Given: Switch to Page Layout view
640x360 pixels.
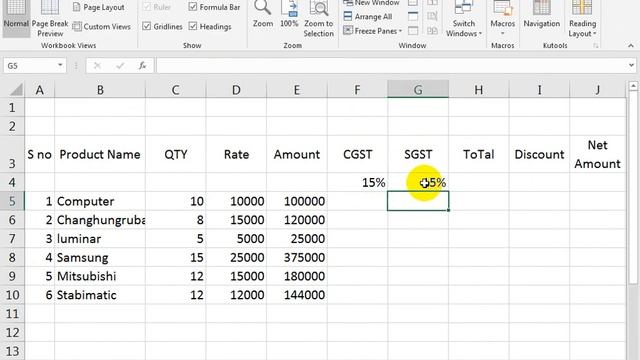Looking at the screenshot, I should (98, 7).
